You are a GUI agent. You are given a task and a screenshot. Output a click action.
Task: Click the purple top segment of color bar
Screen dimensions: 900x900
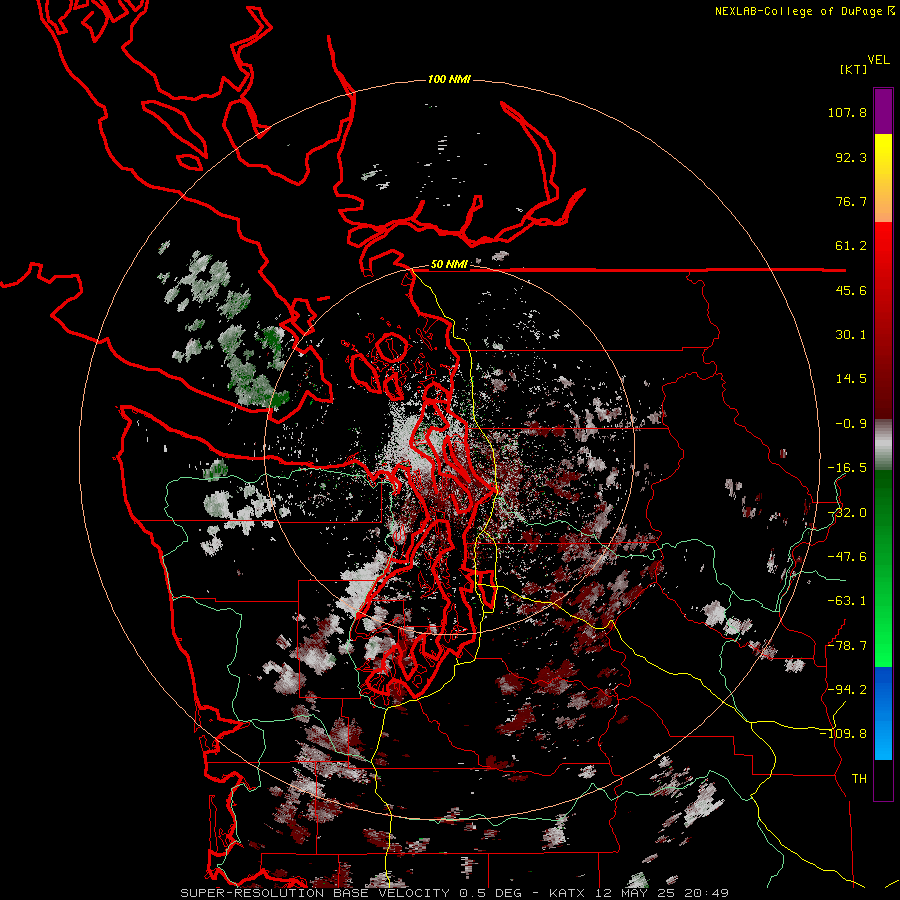(883, 111)
